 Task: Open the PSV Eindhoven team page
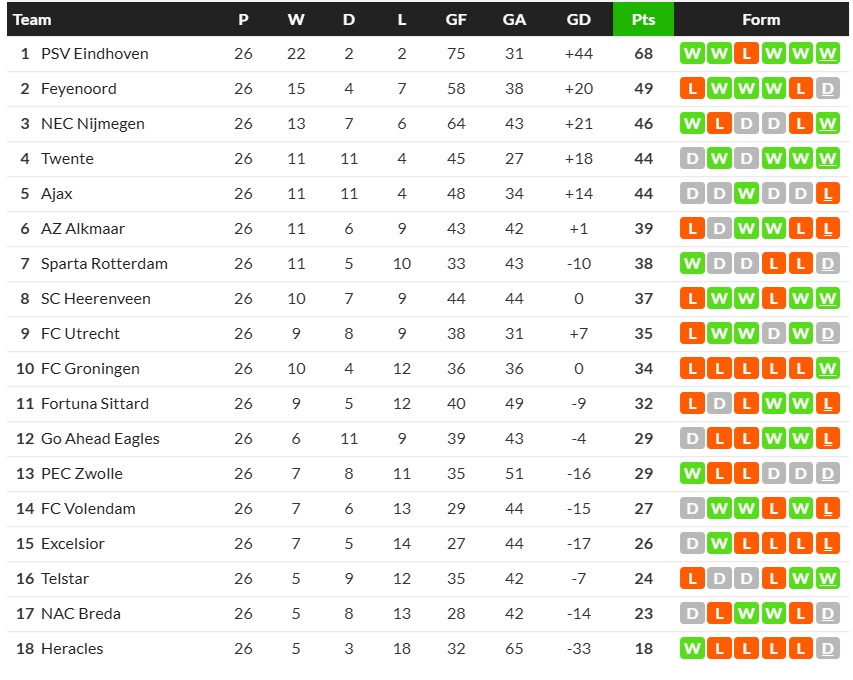pos(94,54)
